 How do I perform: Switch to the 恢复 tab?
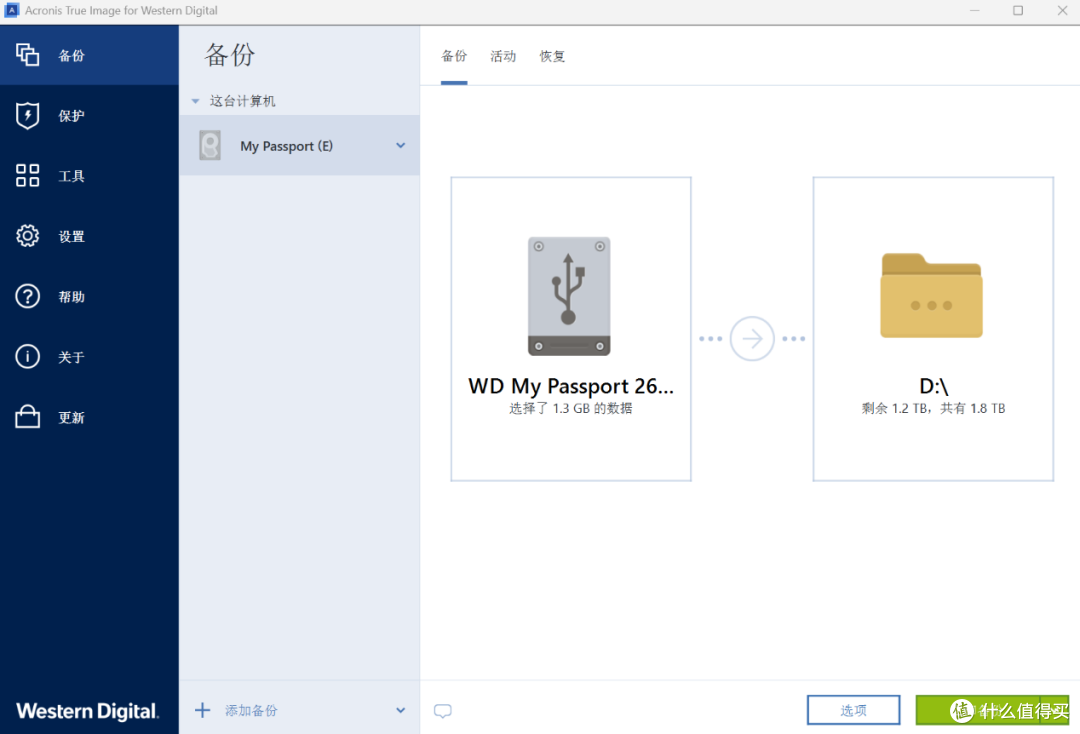tap(552, 56)
